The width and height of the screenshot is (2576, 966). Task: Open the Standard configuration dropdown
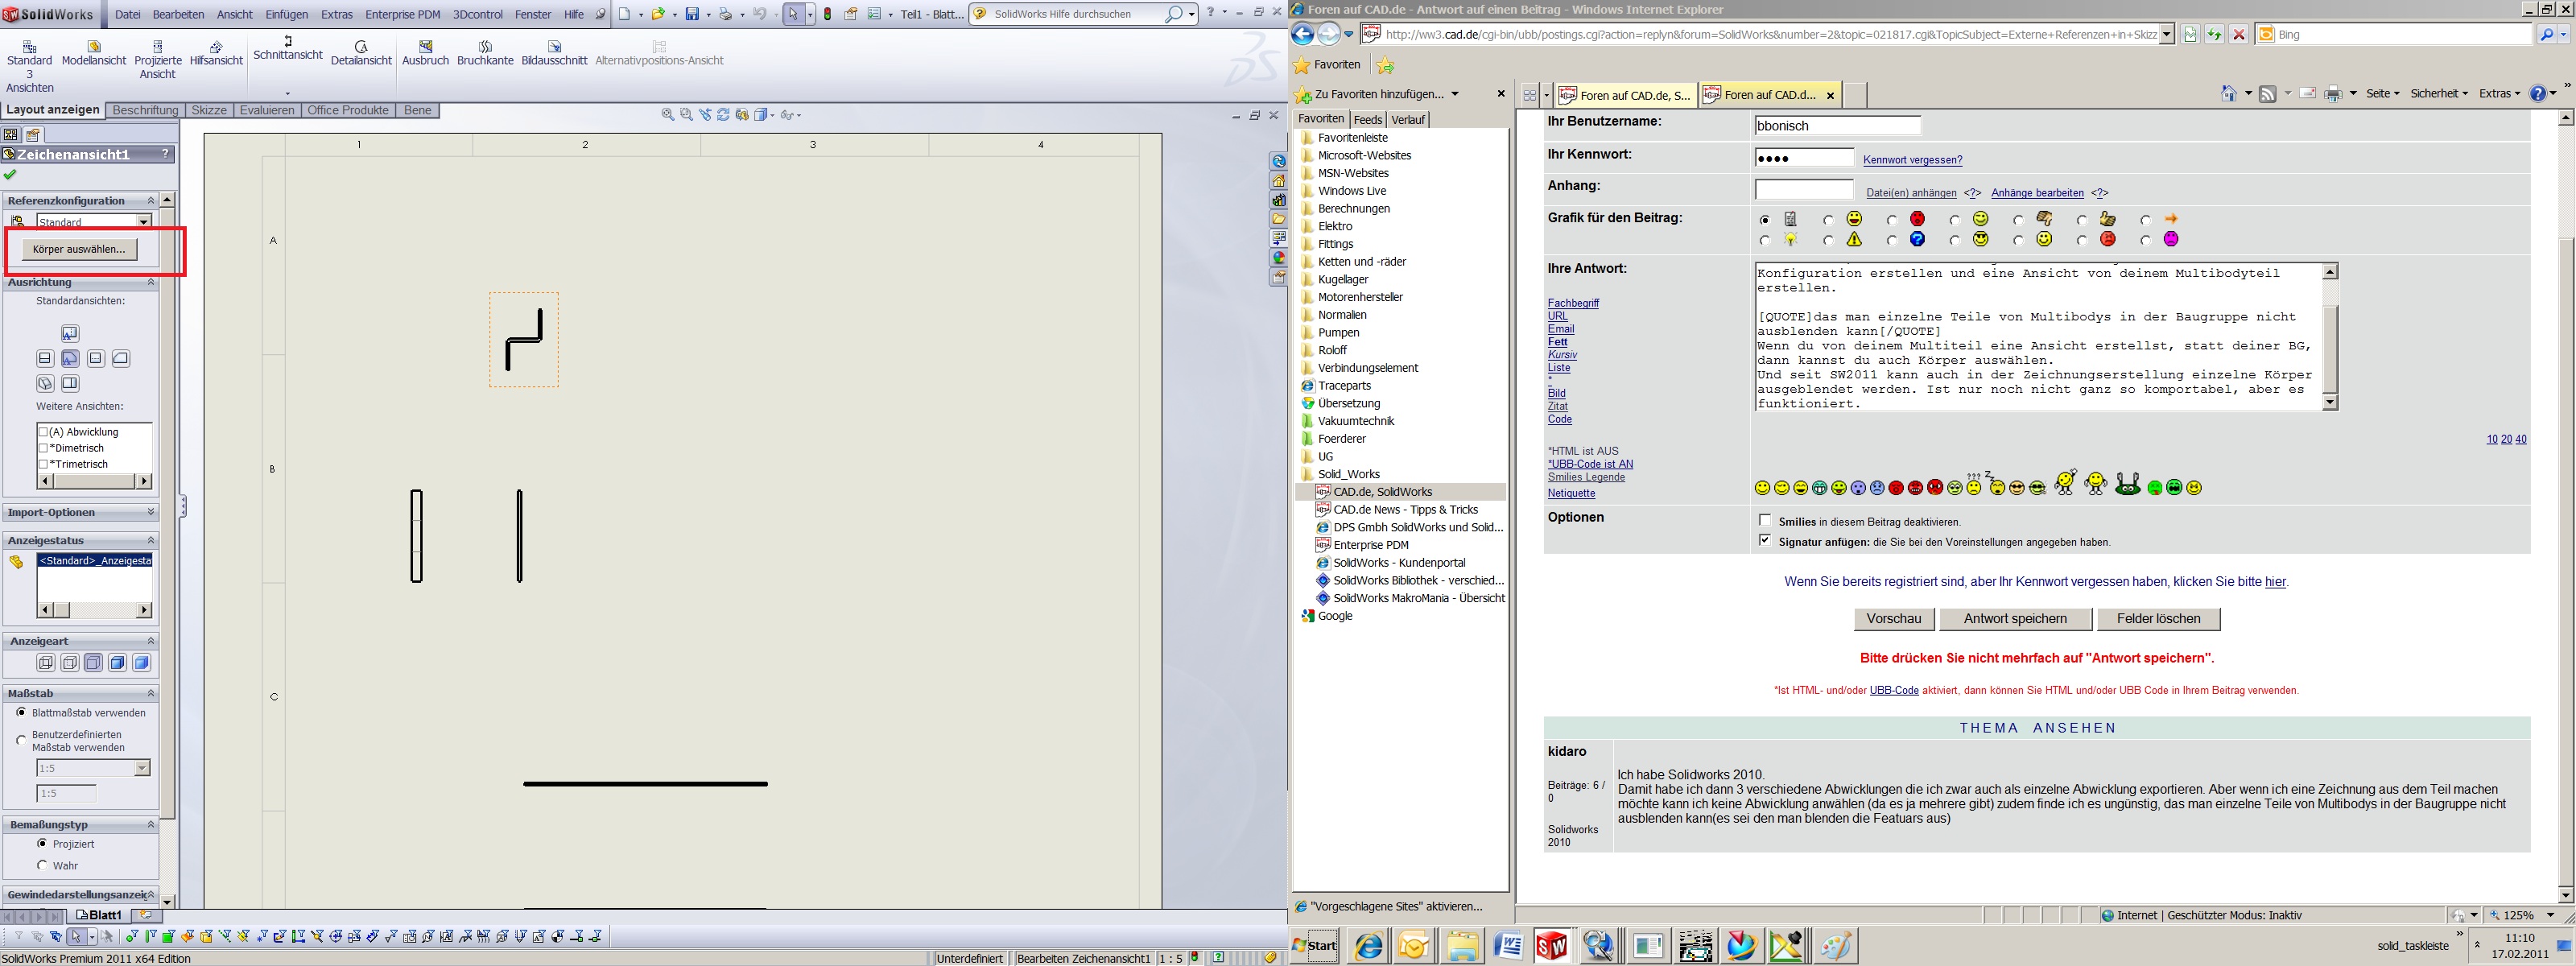click(144, 222)
